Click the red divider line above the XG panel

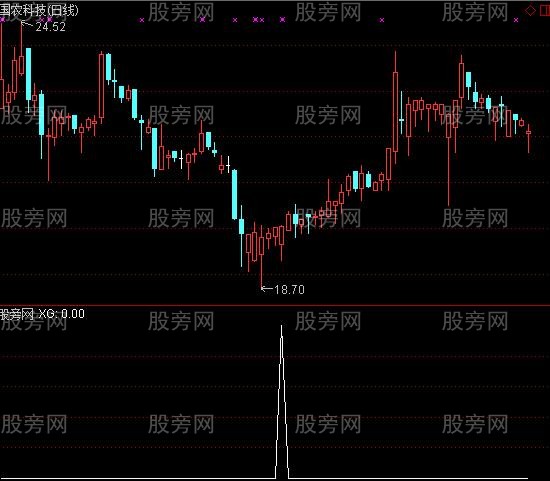tap(275, 306)
